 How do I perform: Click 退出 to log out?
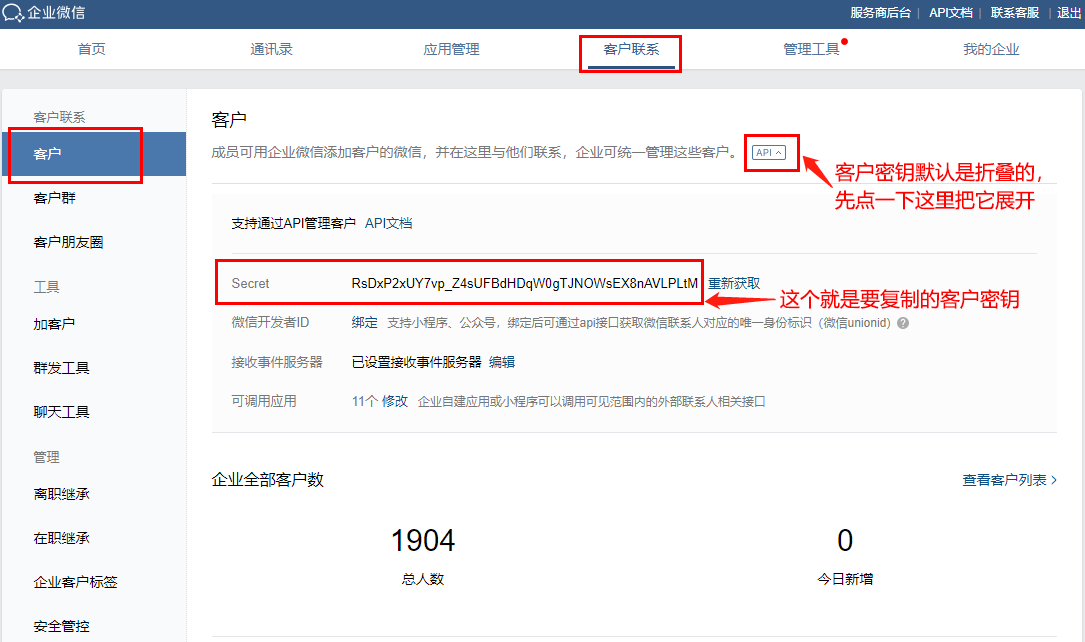(1068, 12)
